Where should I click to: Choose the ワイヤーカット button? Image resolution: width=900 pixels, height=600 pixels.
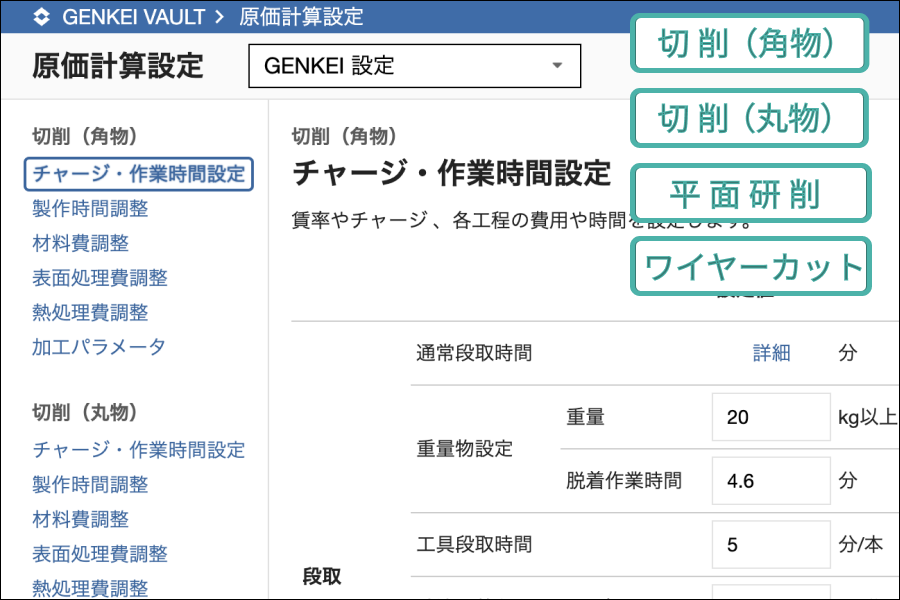tap(749, 267)
